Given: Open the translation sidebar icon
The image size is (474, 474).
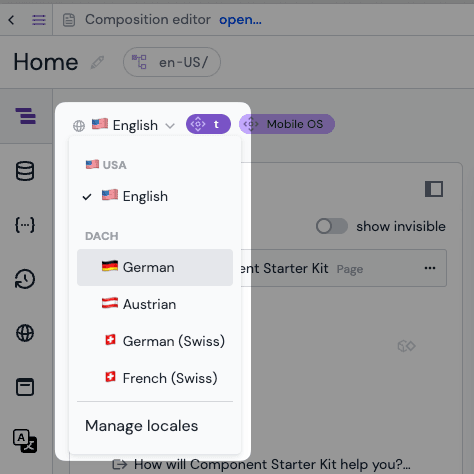Looking at the screenshot, I should tap(25, 441).
